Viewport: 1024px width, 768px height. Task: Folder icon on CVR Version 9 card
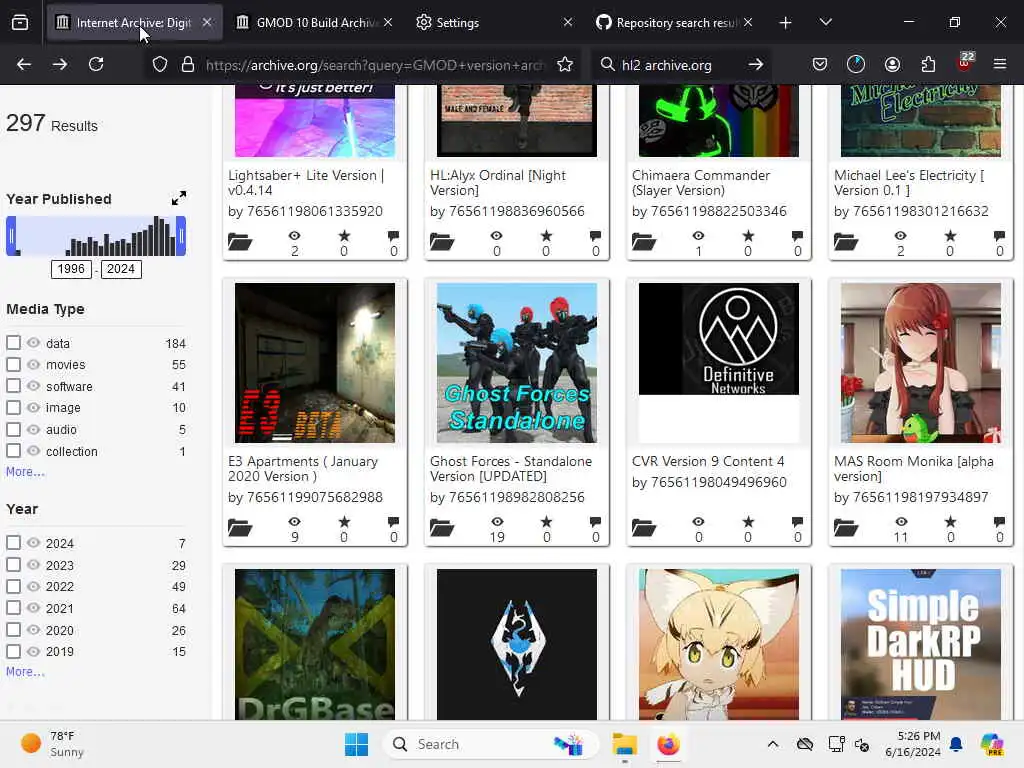tap(644, 528)
